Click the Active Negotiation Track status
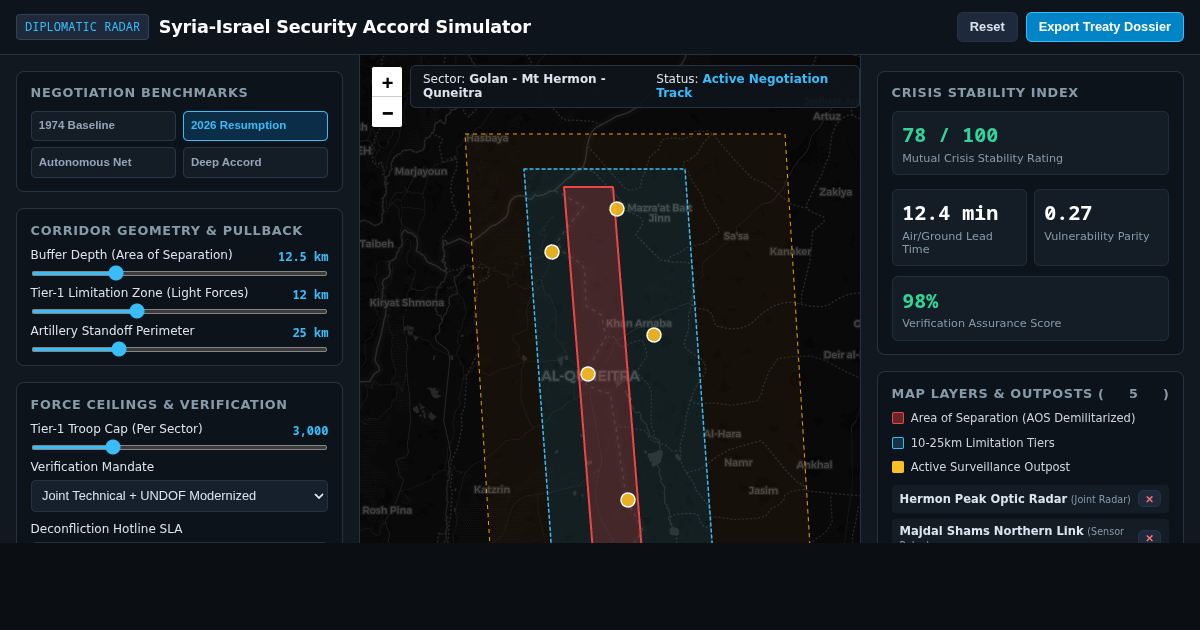The height and width of the screenshot is (630, 1200). tap(742, 86)
